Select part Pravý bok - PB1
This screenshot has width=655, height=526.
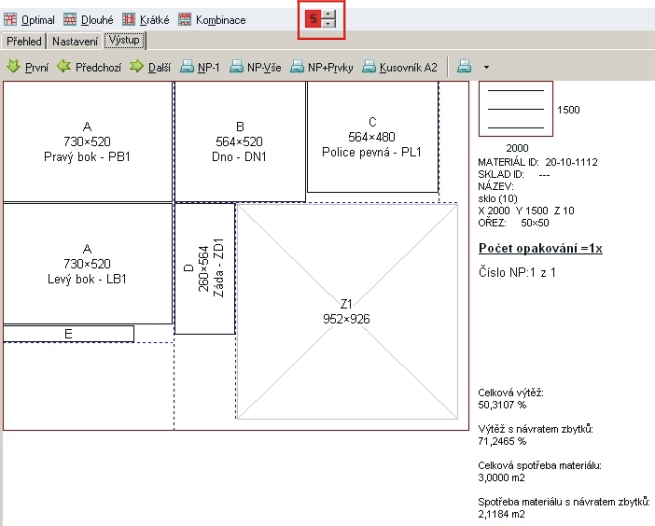click(x=87, y=142)
